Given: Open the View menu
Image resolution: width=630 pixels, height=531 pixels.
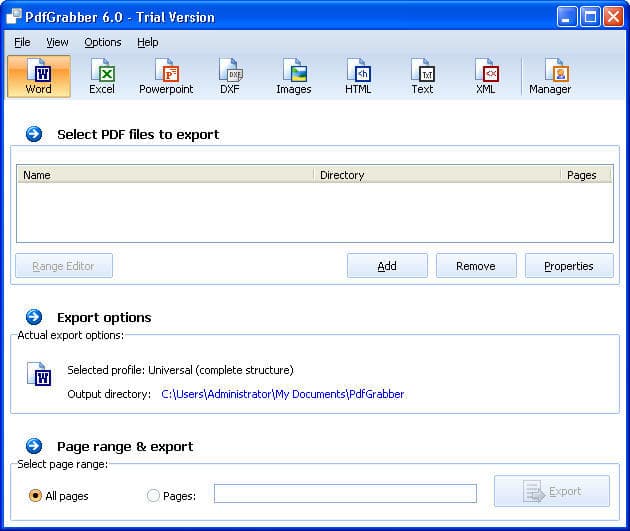Looking at the screenshot, I should pos(57,42).
